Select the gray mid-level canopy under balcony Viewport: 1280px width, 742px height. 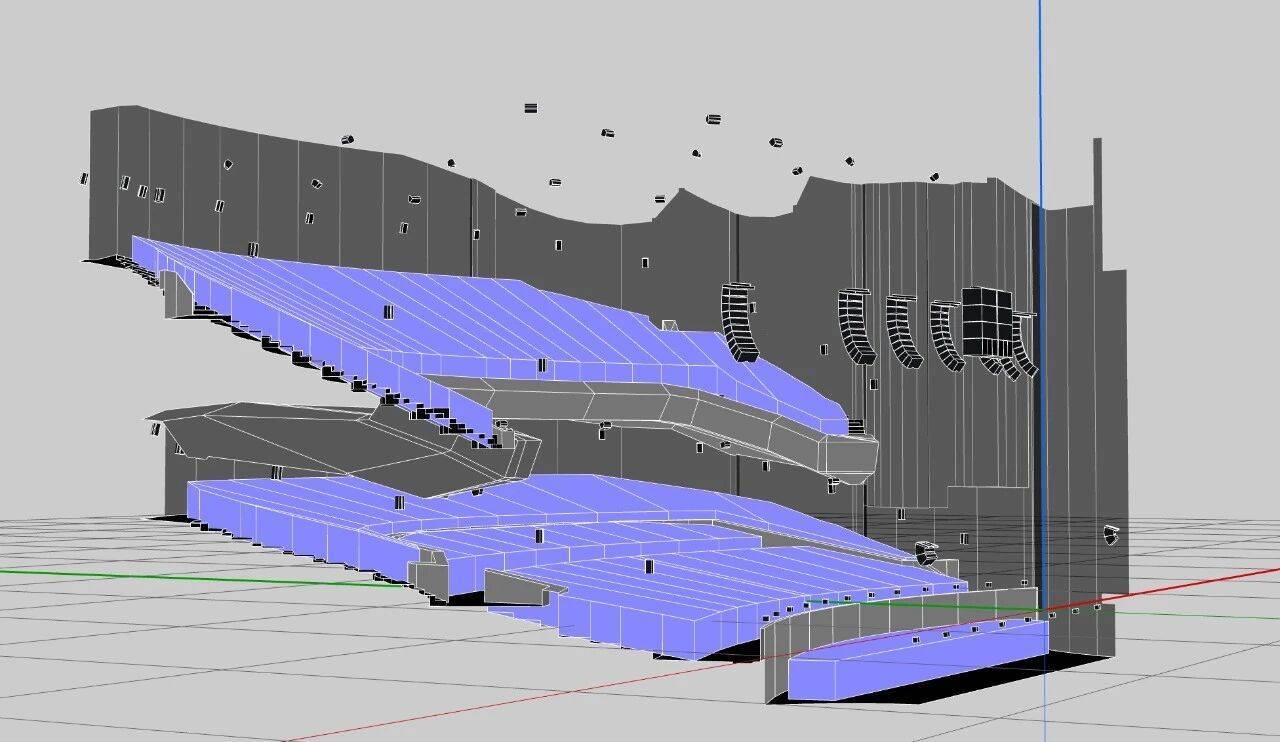tap(300, 440)
